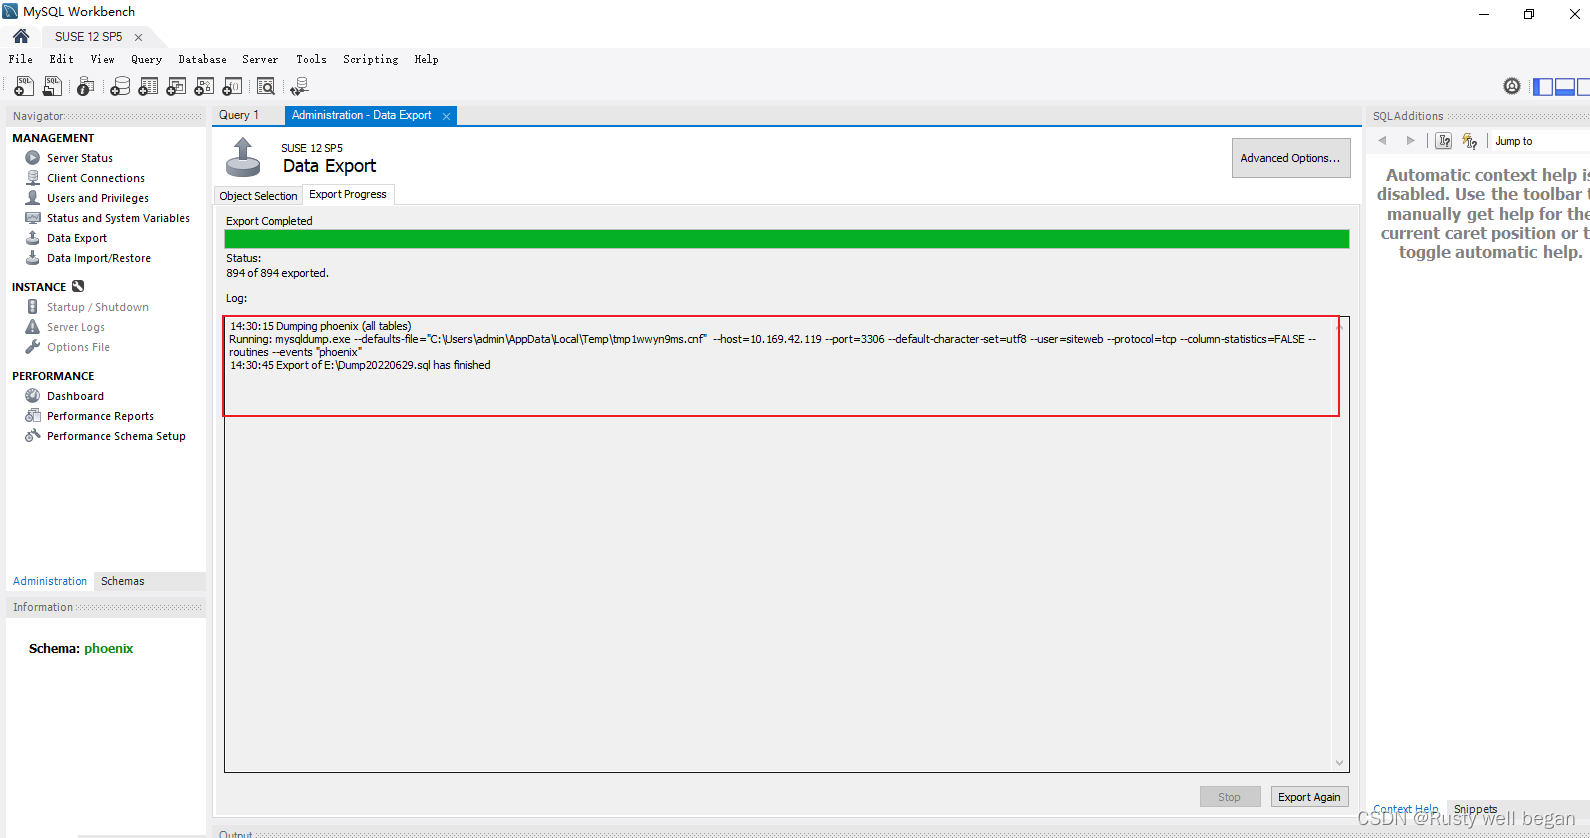Click the green export progress bar

click(787, 239)
